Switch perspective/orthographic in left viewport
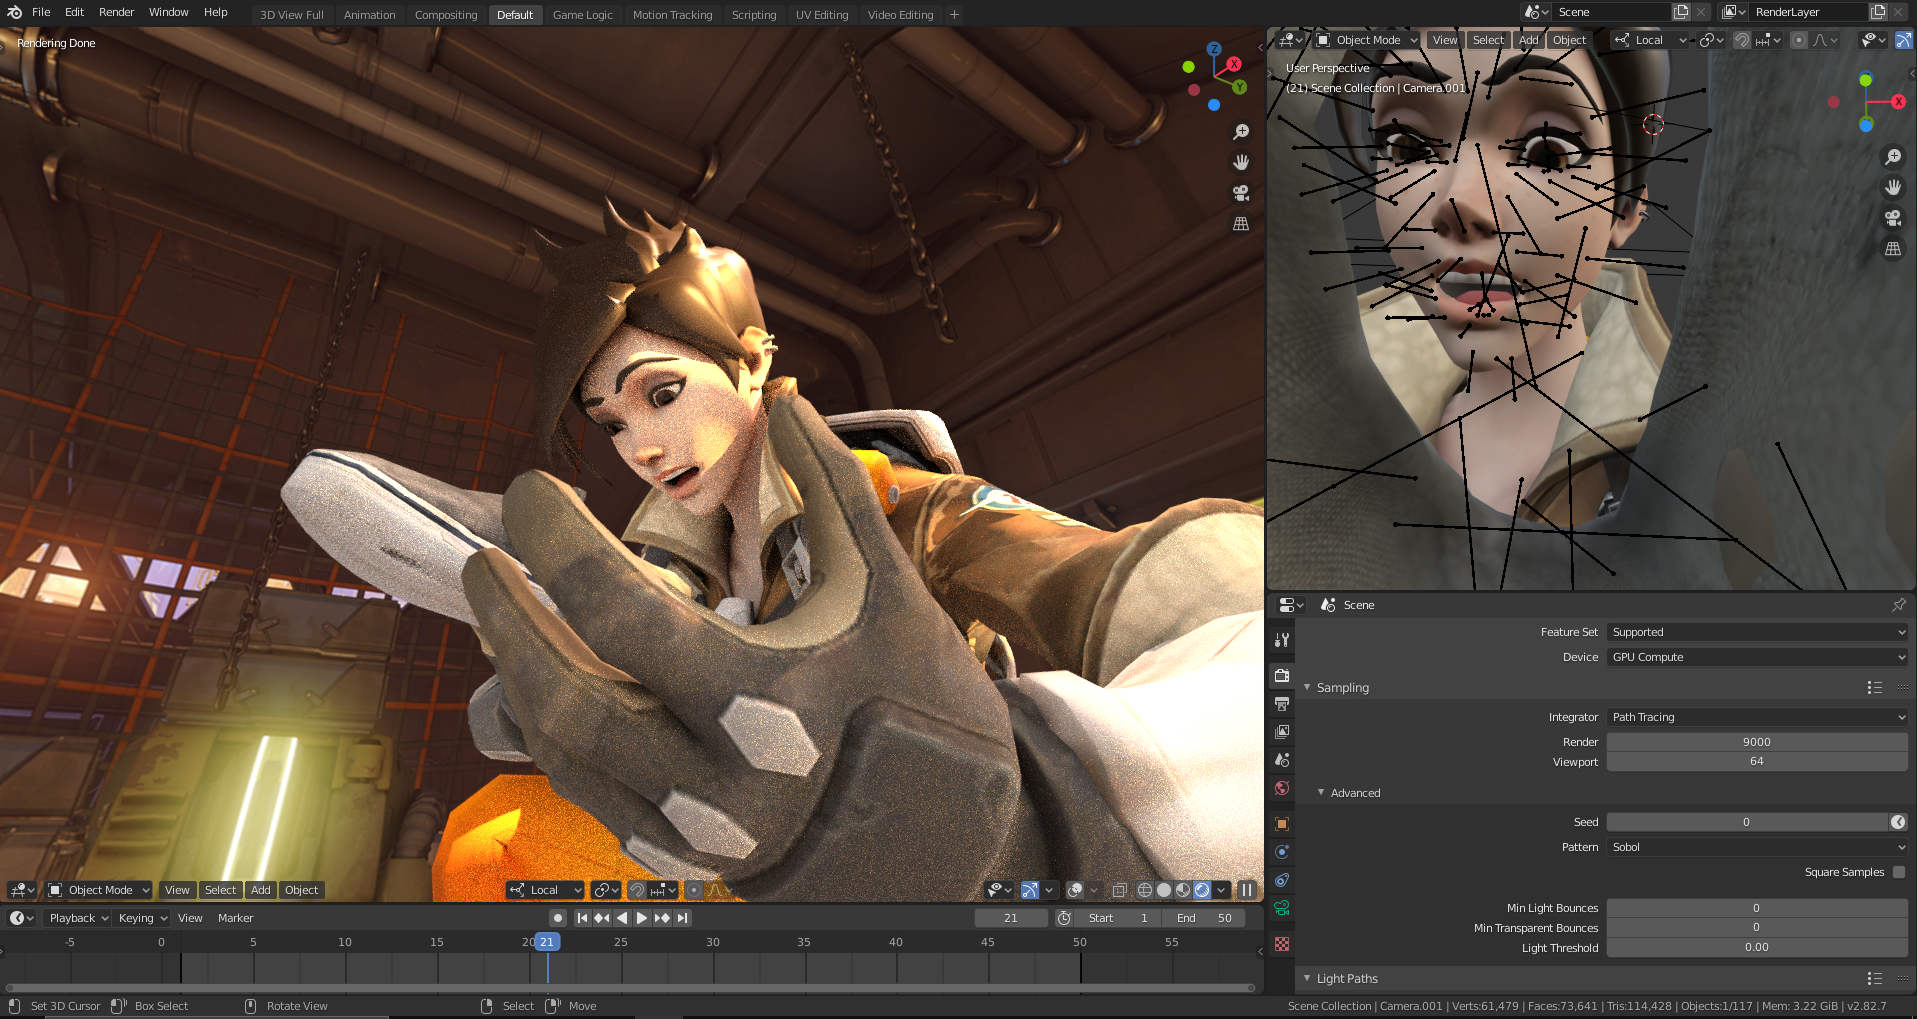 [x=1241, y=224]
